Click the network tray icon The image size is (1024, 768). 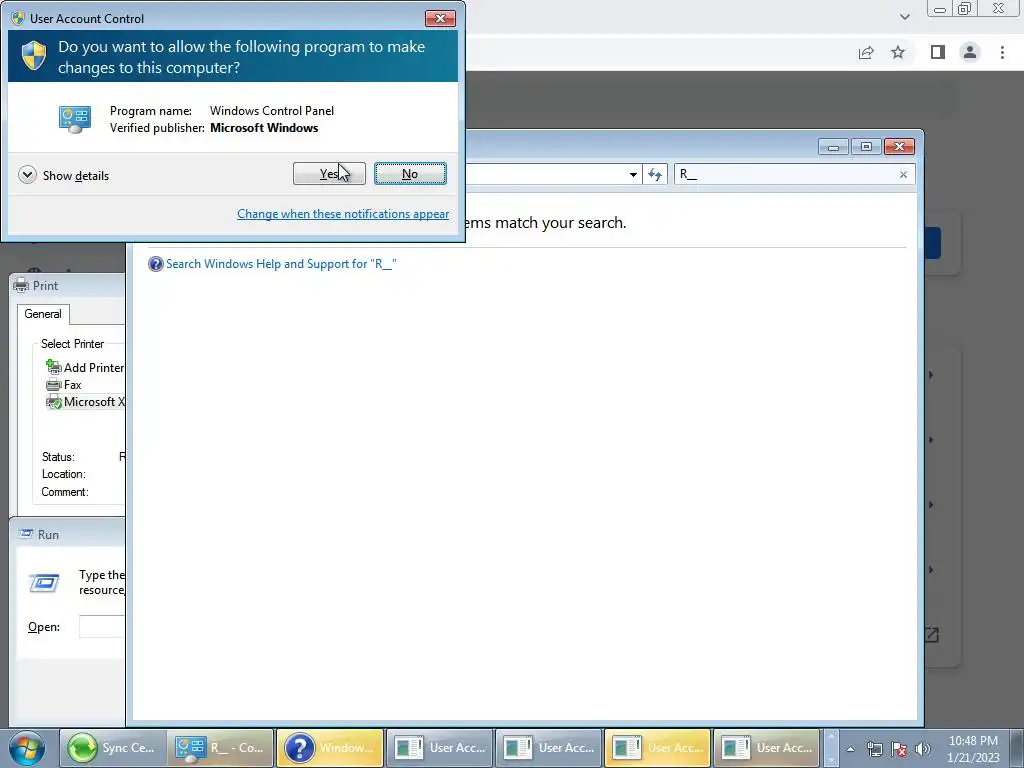(x=874, y=749)
